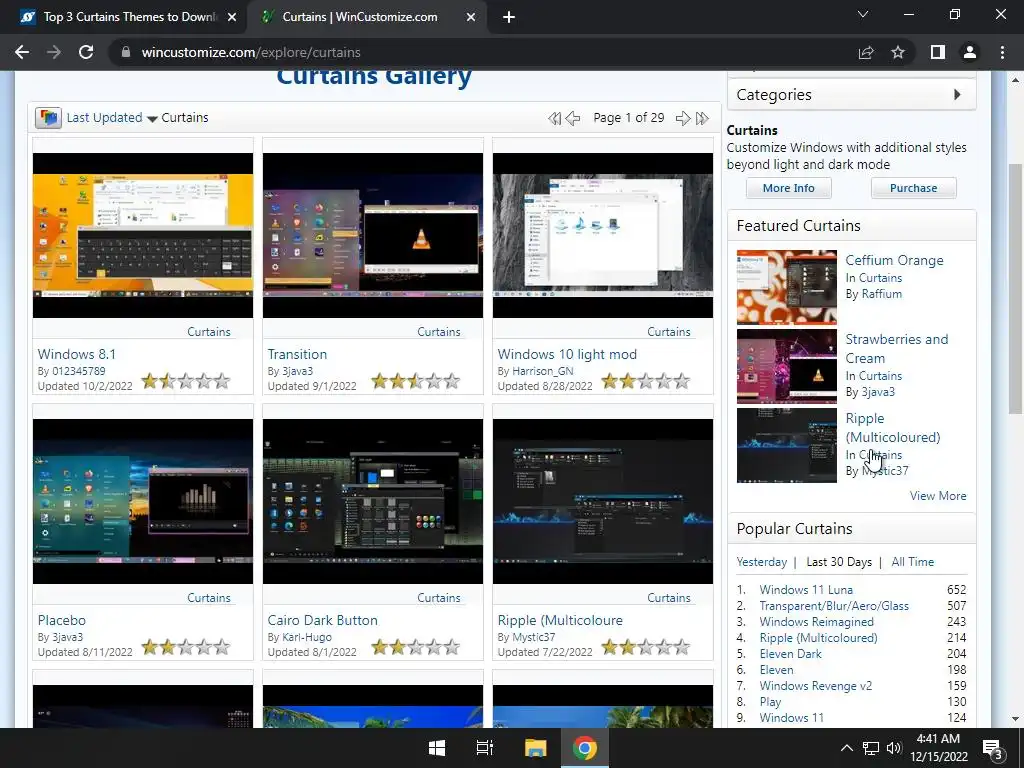
Task: Click the gallery icon beside Last Updated
Action: 48,118
